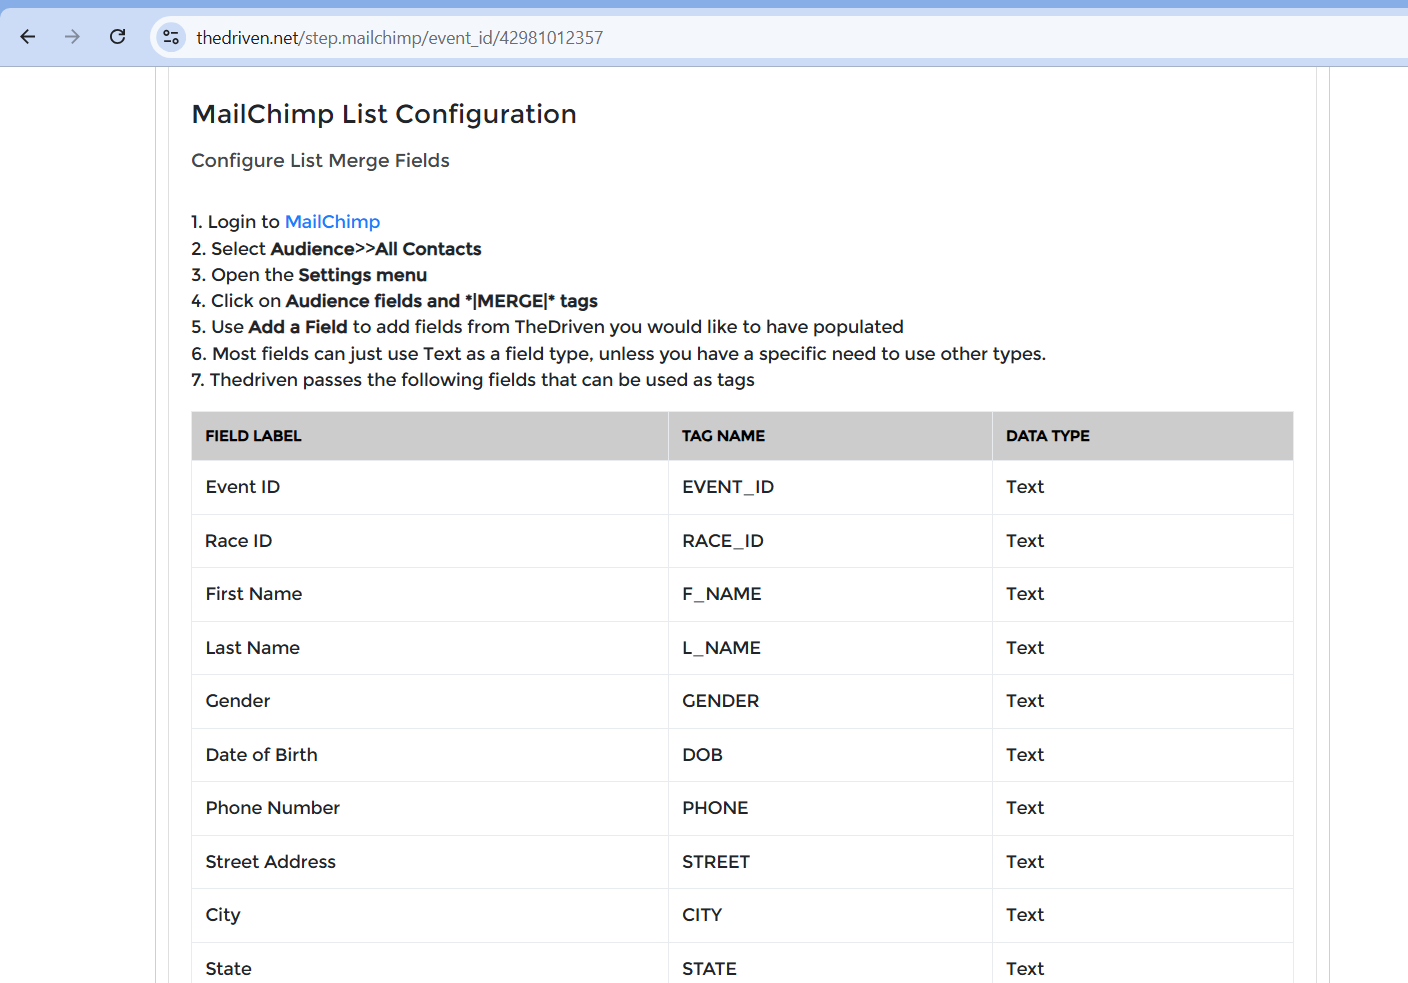
Task: Open the MailChimp login link
Action: (332, 222)
